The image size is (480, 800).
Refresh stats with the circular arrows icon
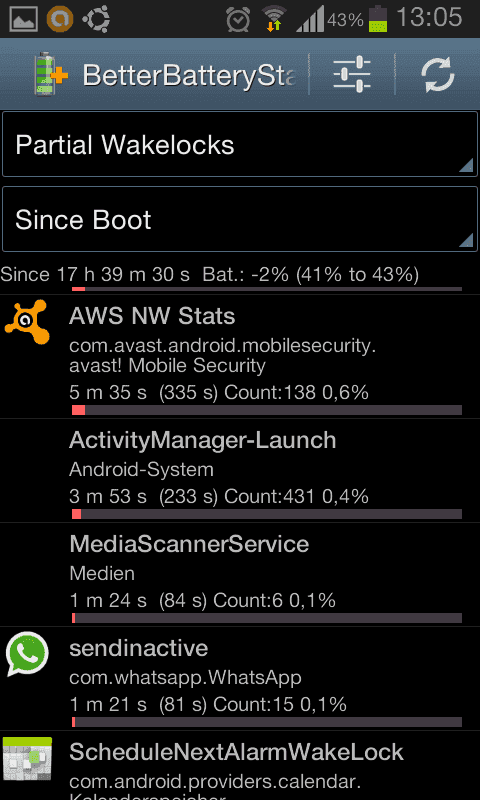(438, 75)
